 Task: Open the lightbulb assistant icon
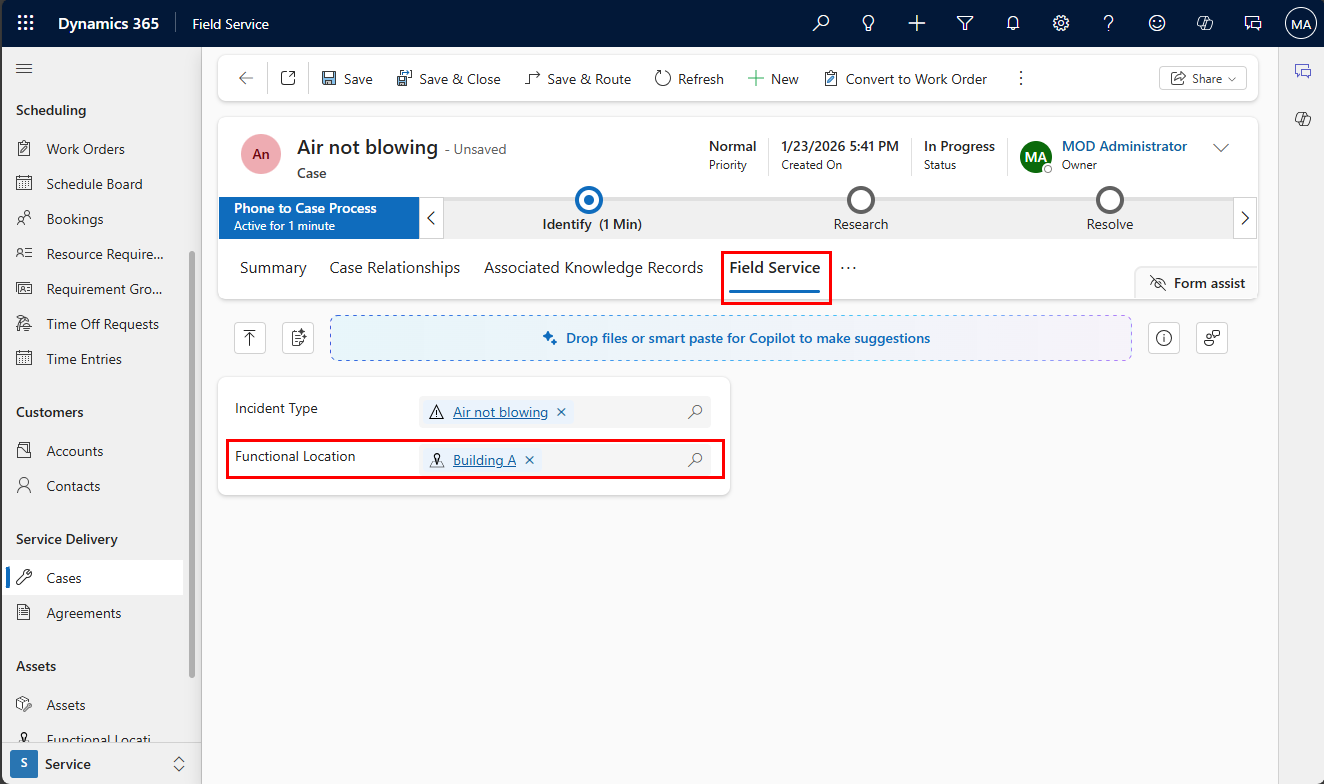(x=869, y=23)
